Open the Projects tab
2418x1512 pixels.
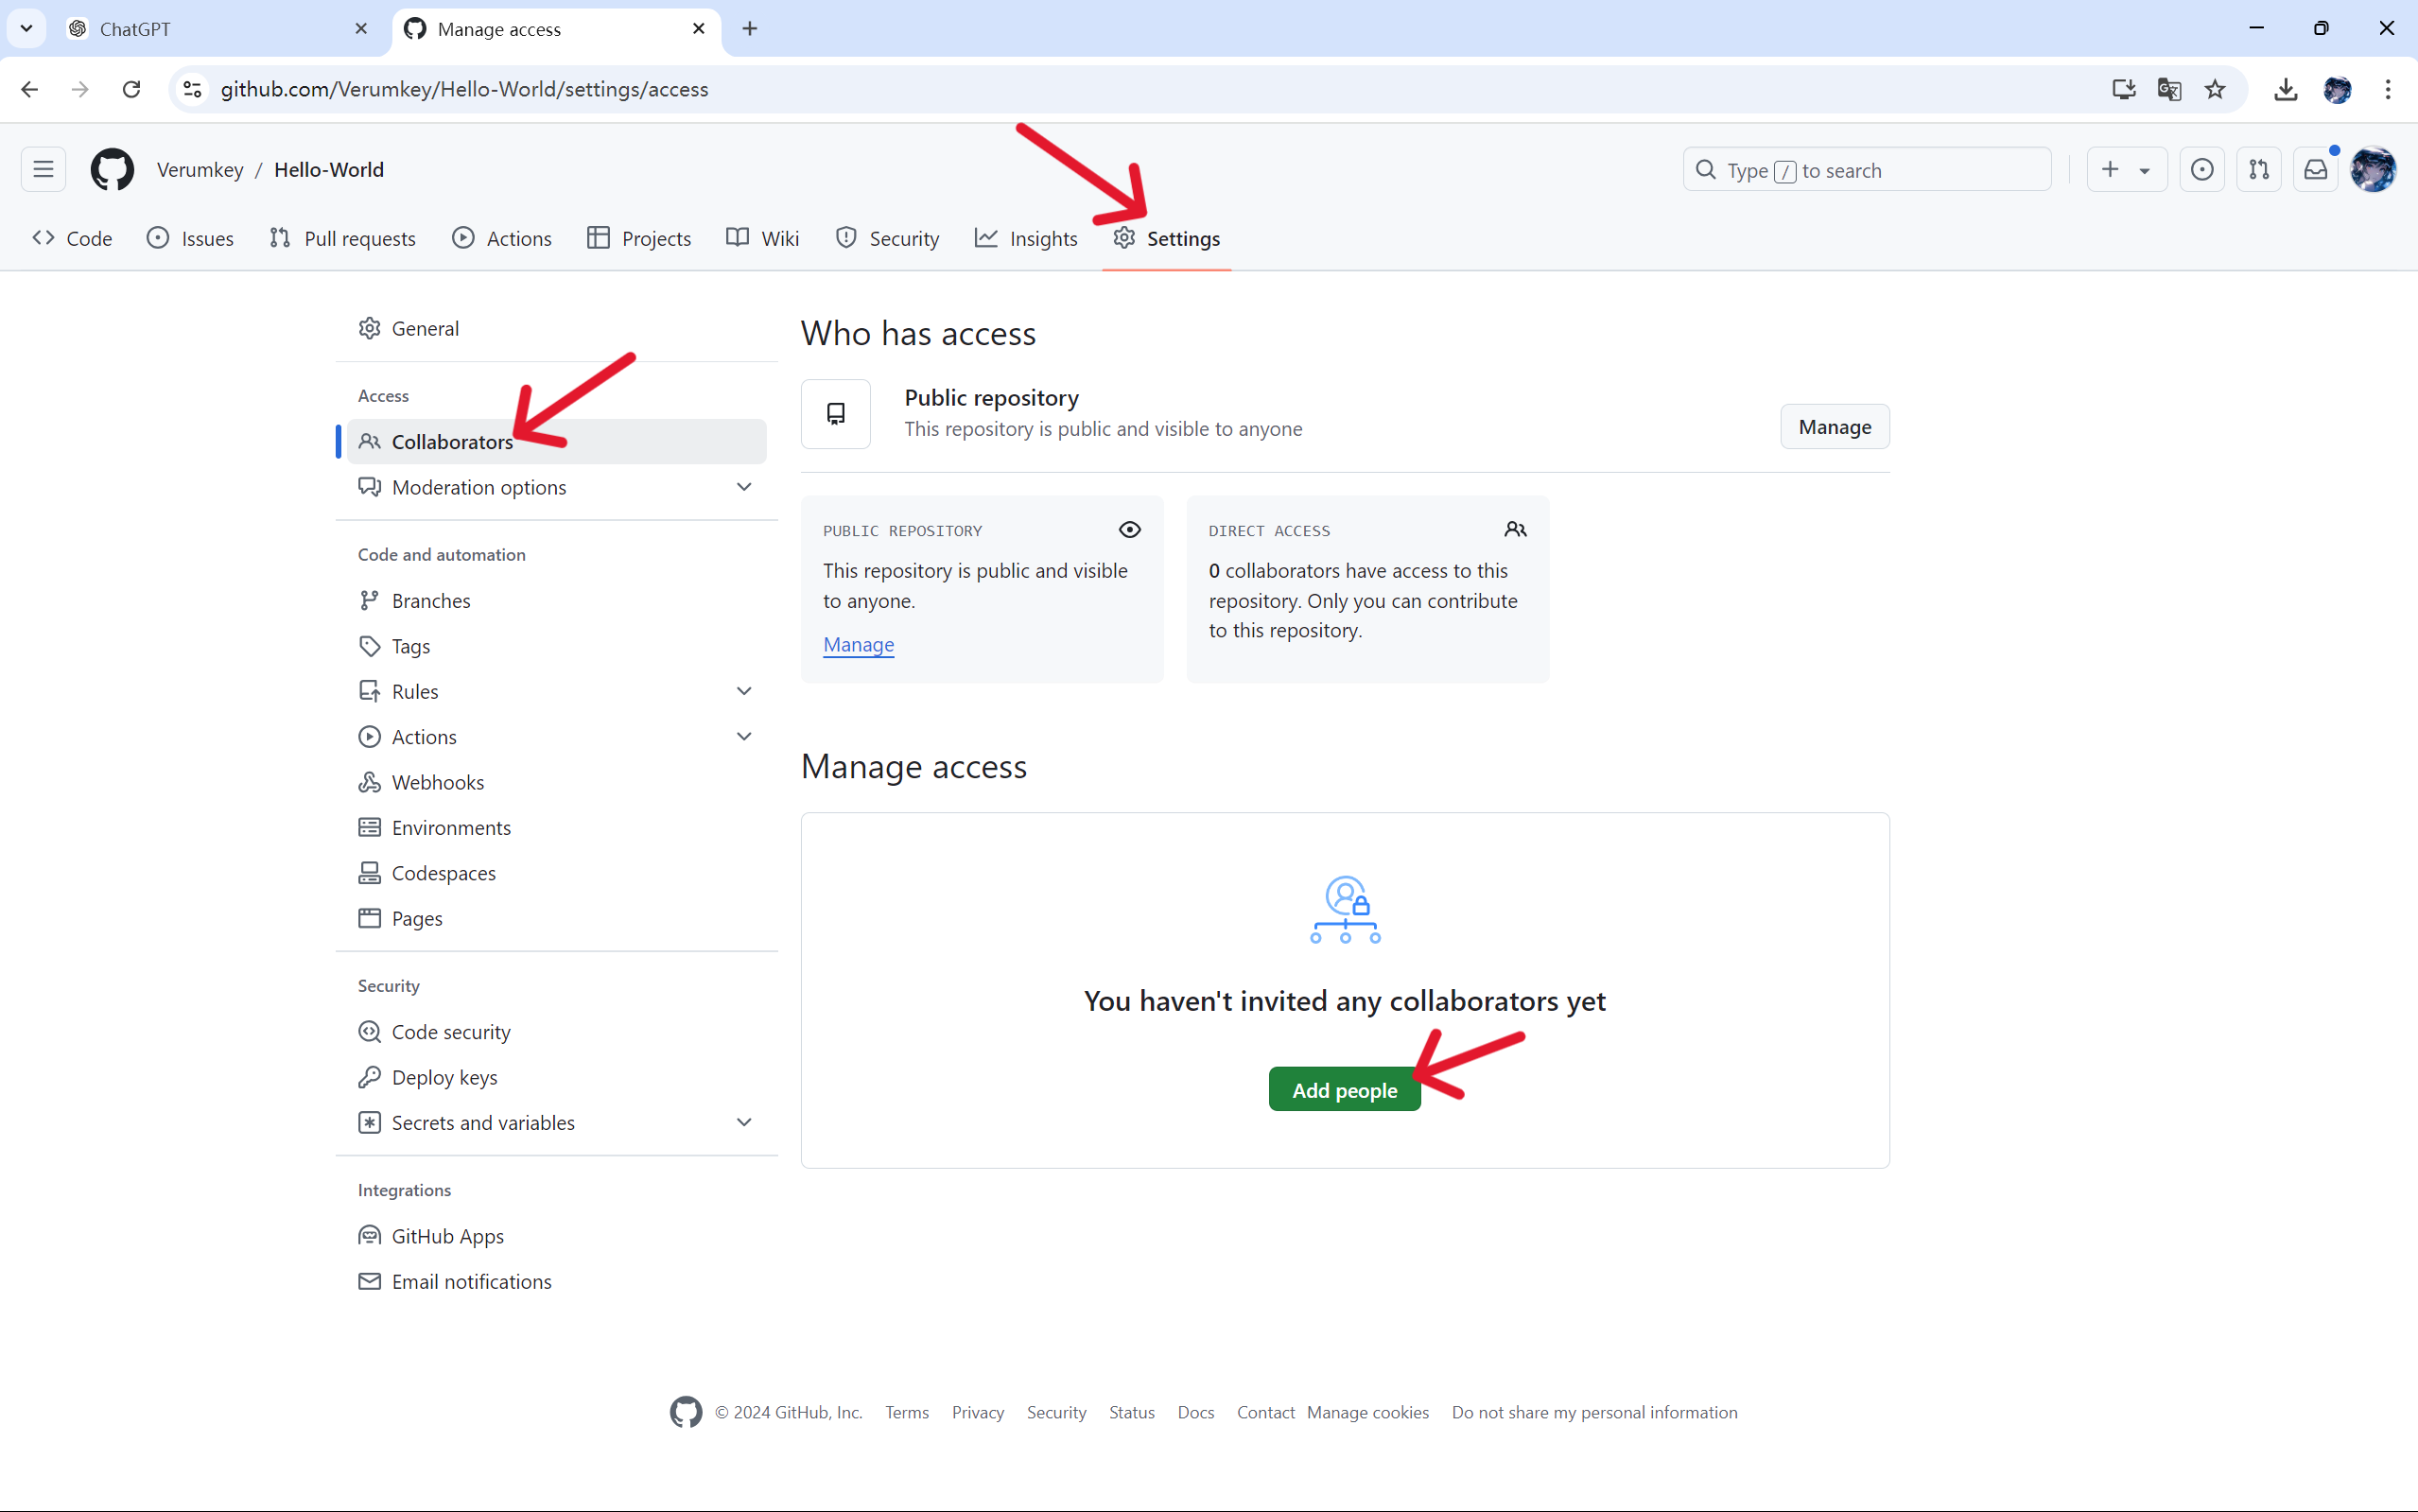click(639, 238)
